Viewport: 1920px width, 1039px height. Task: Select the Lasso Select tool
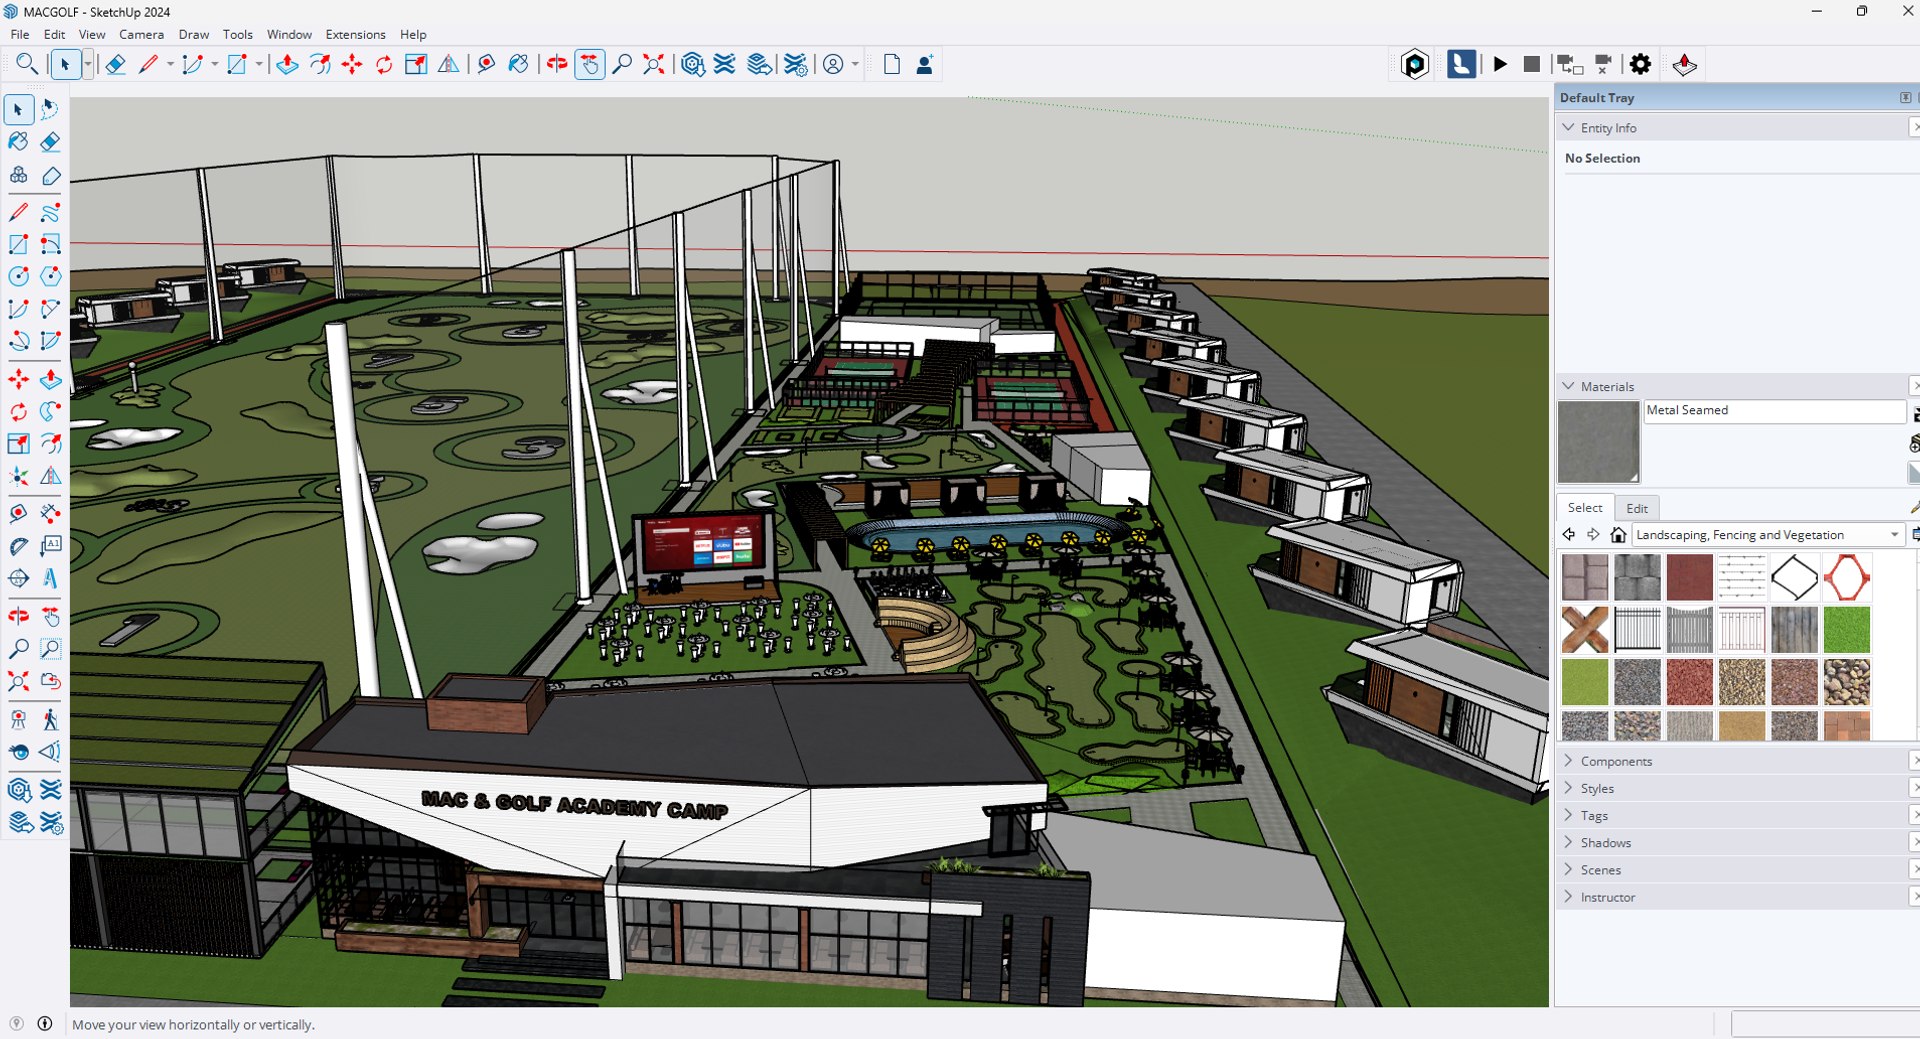coord(50,109)
